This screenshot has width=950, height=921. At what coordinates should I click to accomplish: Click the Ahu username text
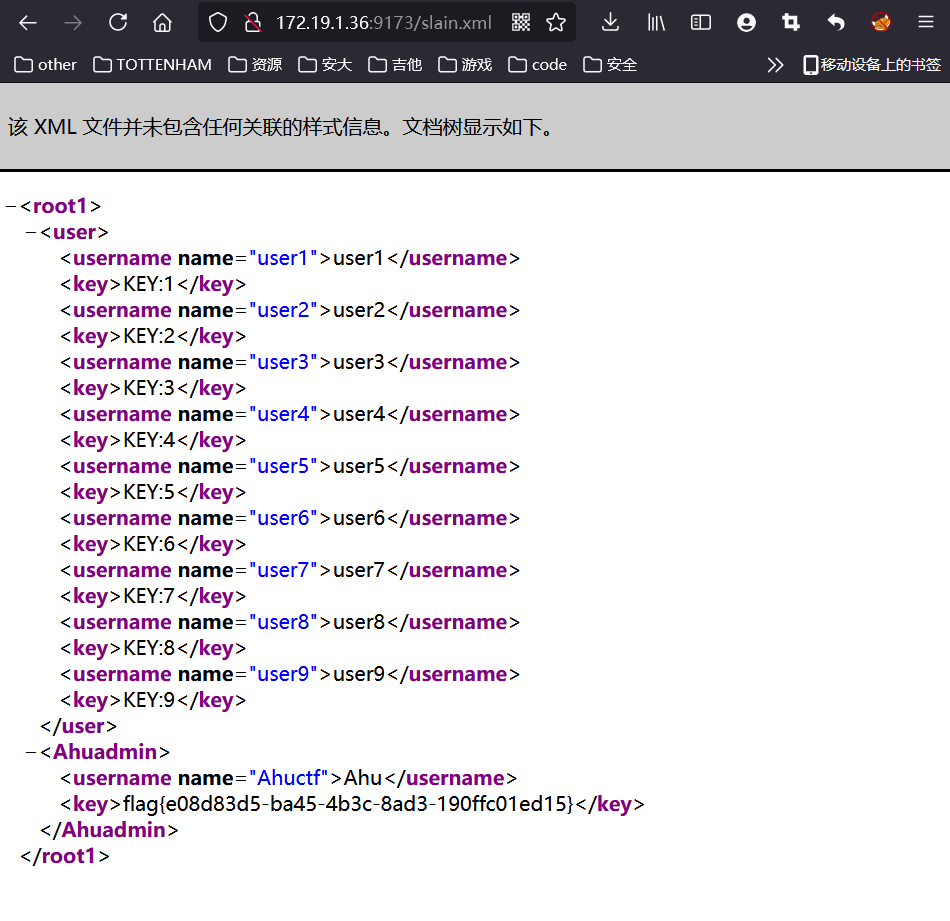[363, 777]
